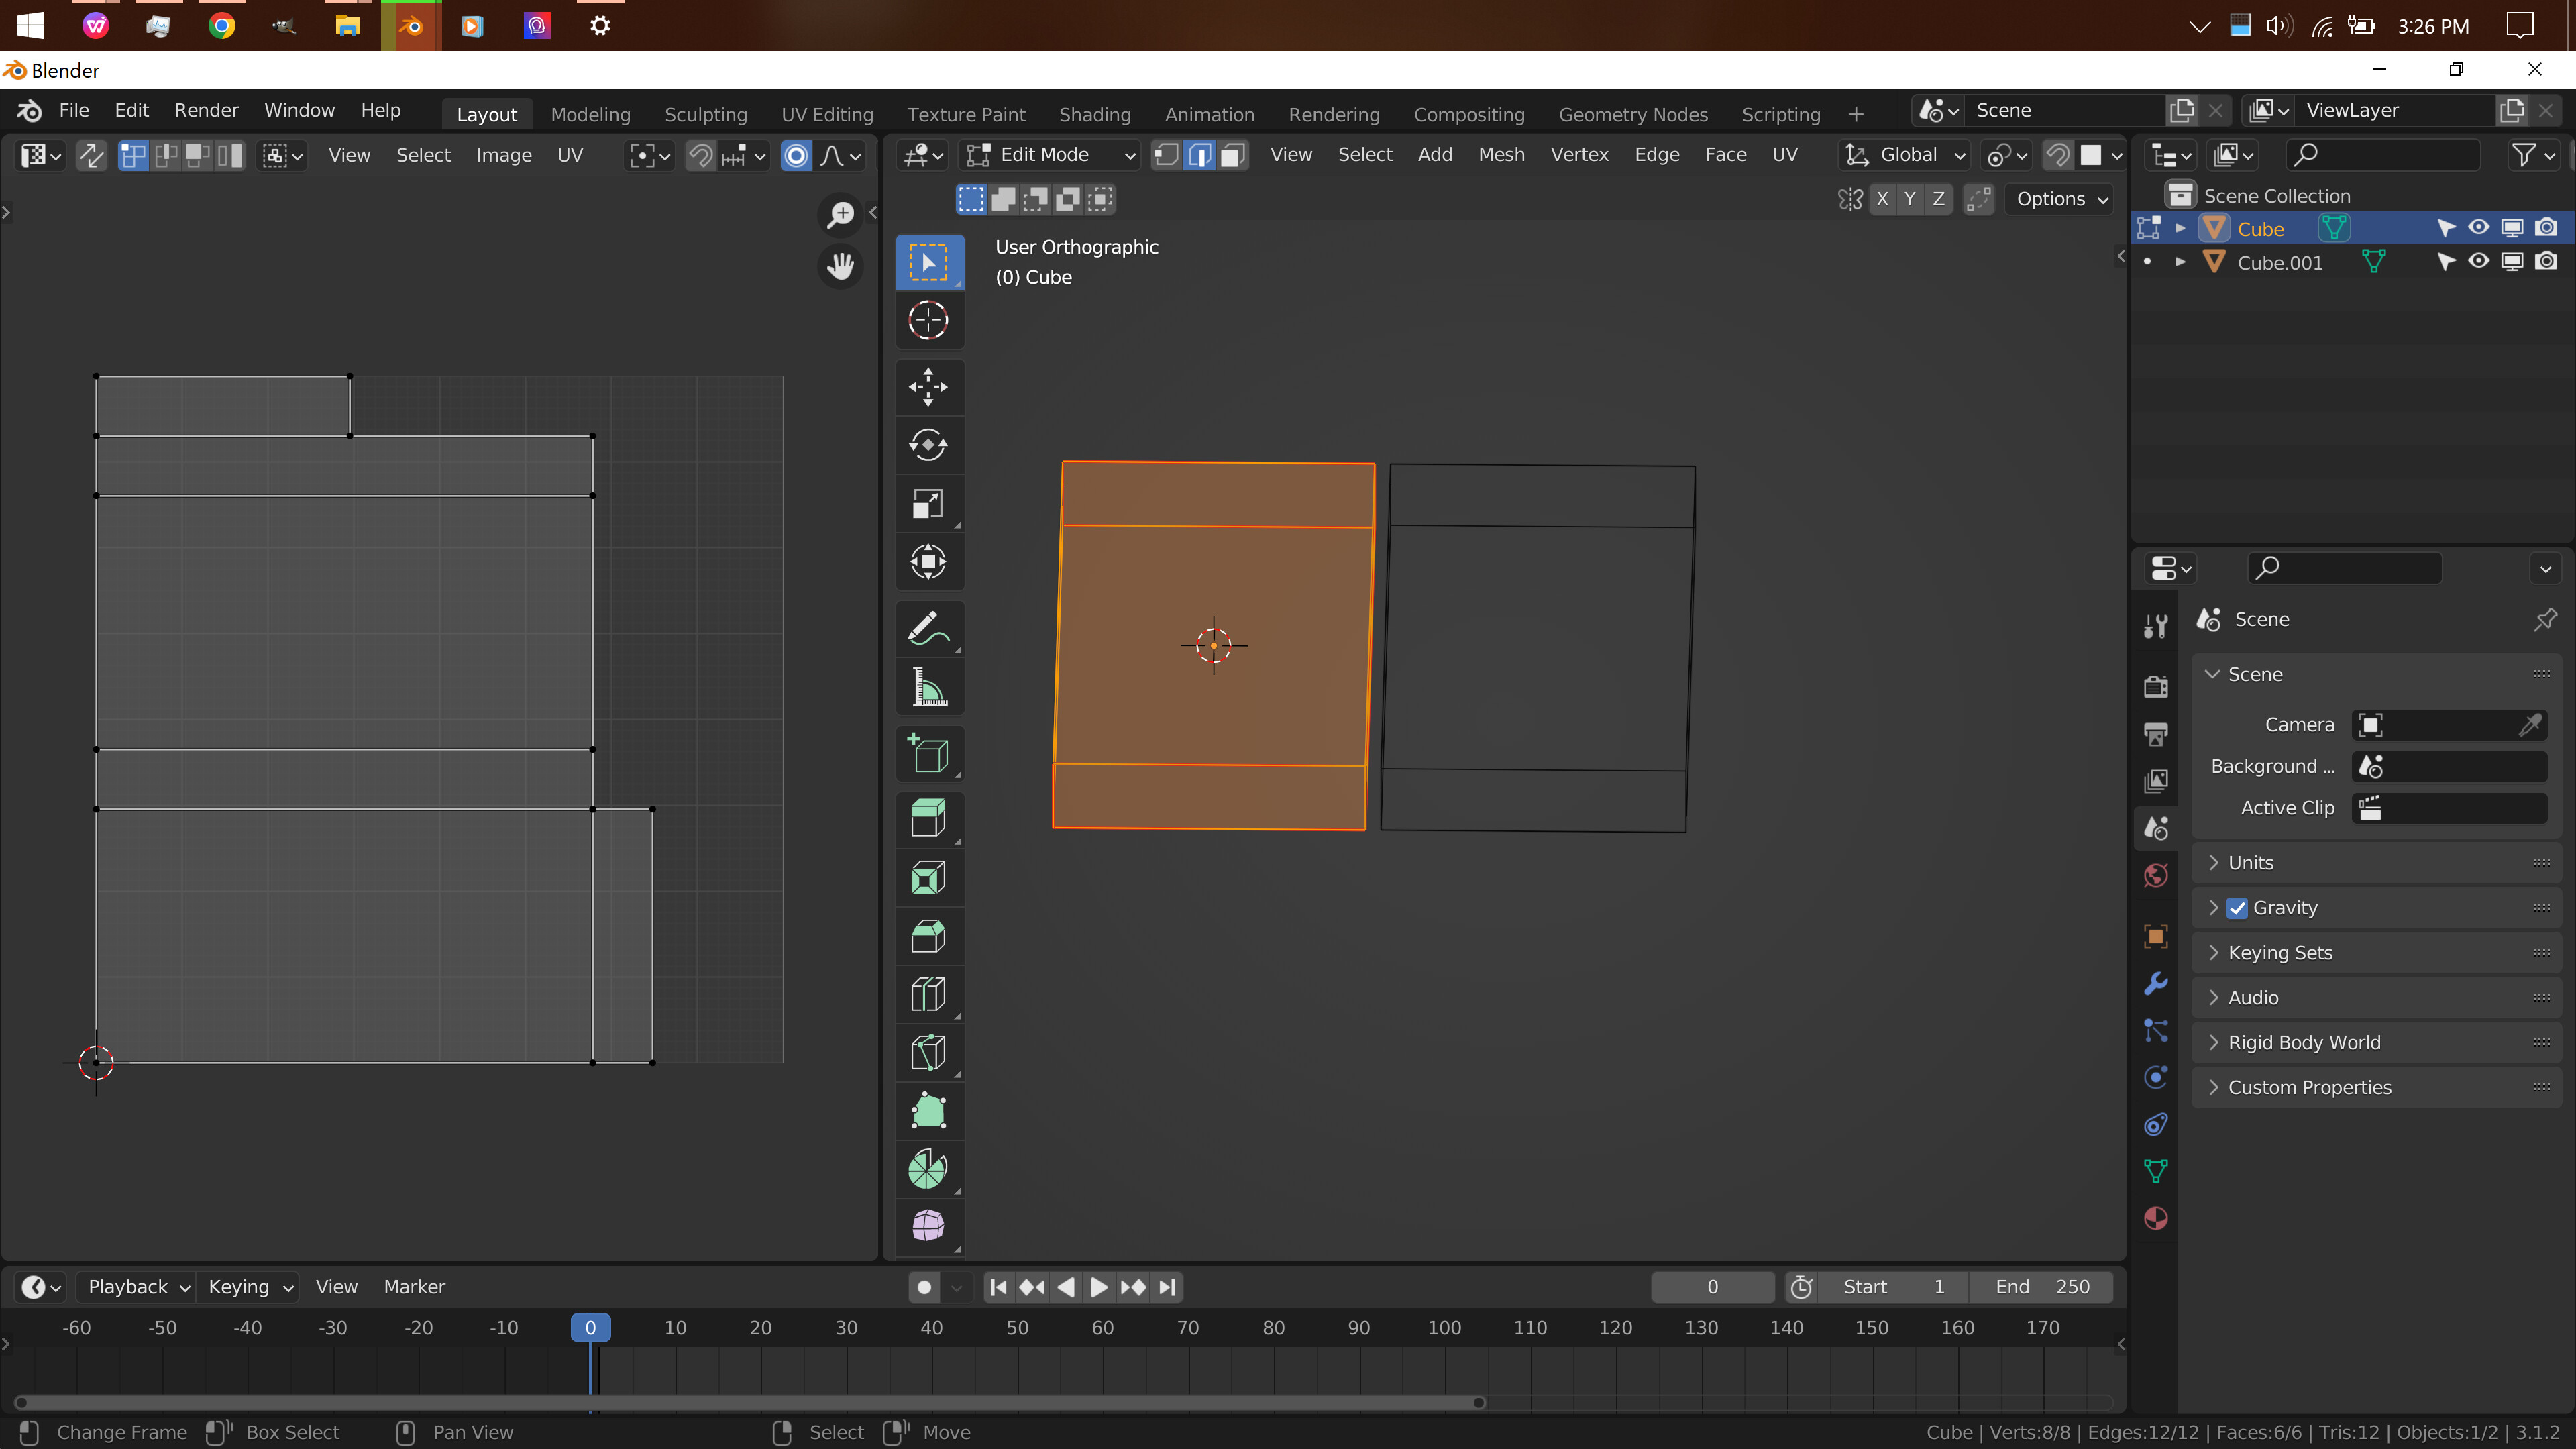This screenshot has height=1449, width=2576.
Task: Activate the Scale tool
Action: click(928, 503)
